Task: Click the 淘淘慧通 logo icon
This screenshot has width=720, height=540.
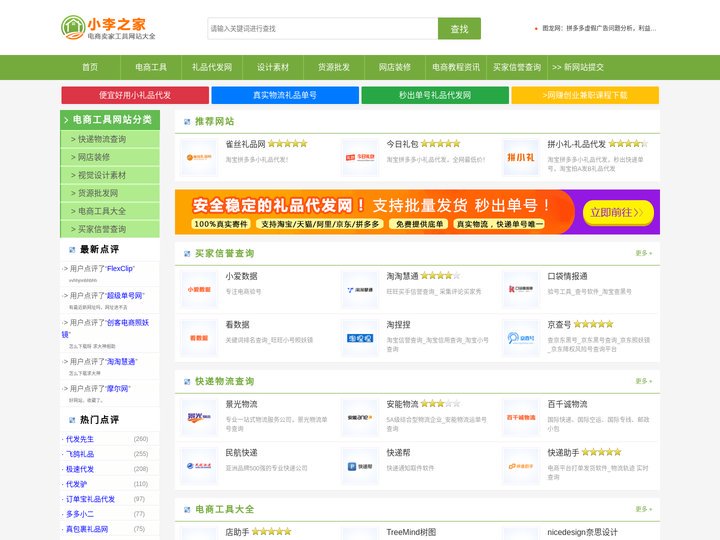Action: [360, 290]
